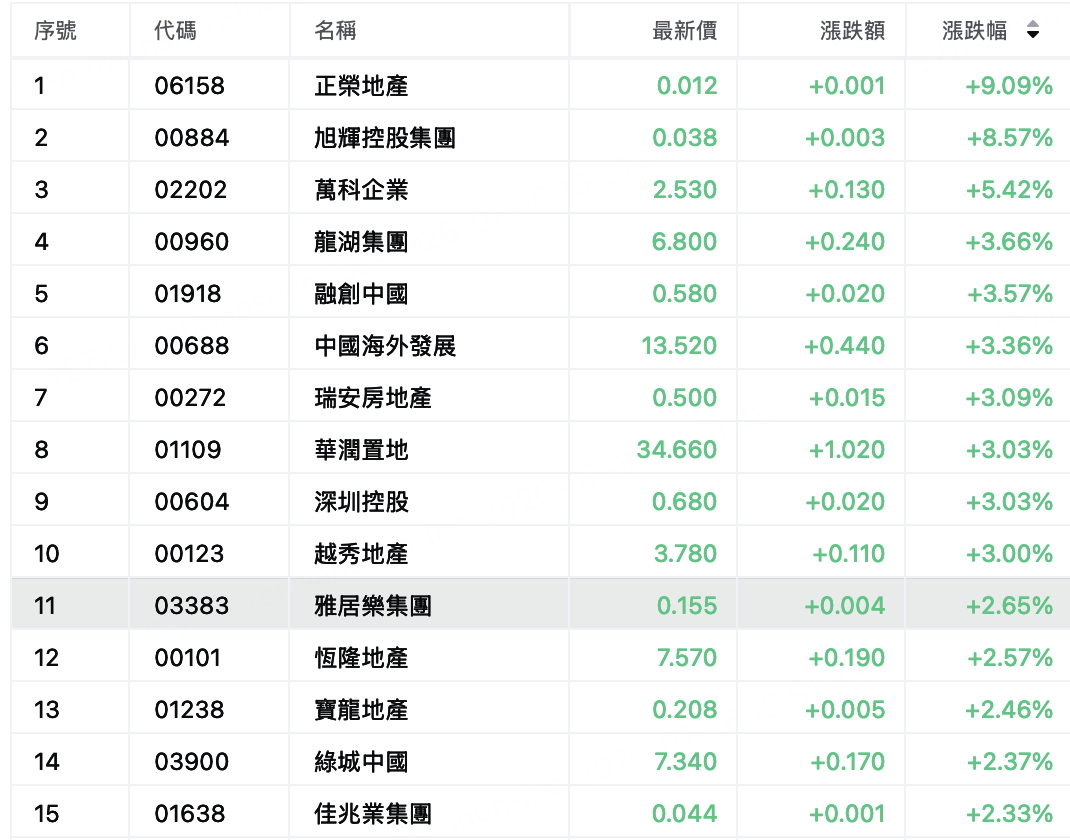The image size is (1070, 840).
Task: Click the 最新價 column header
Action: pos(684,31)
